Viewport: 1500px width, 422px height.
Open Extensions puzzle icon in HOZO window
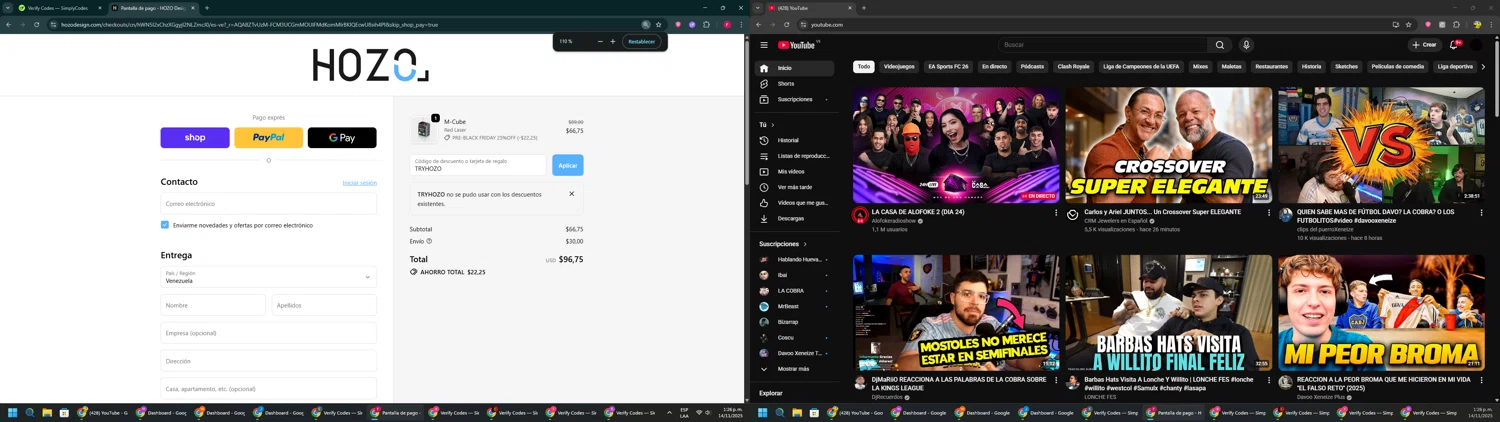click(x=706, y=25)
